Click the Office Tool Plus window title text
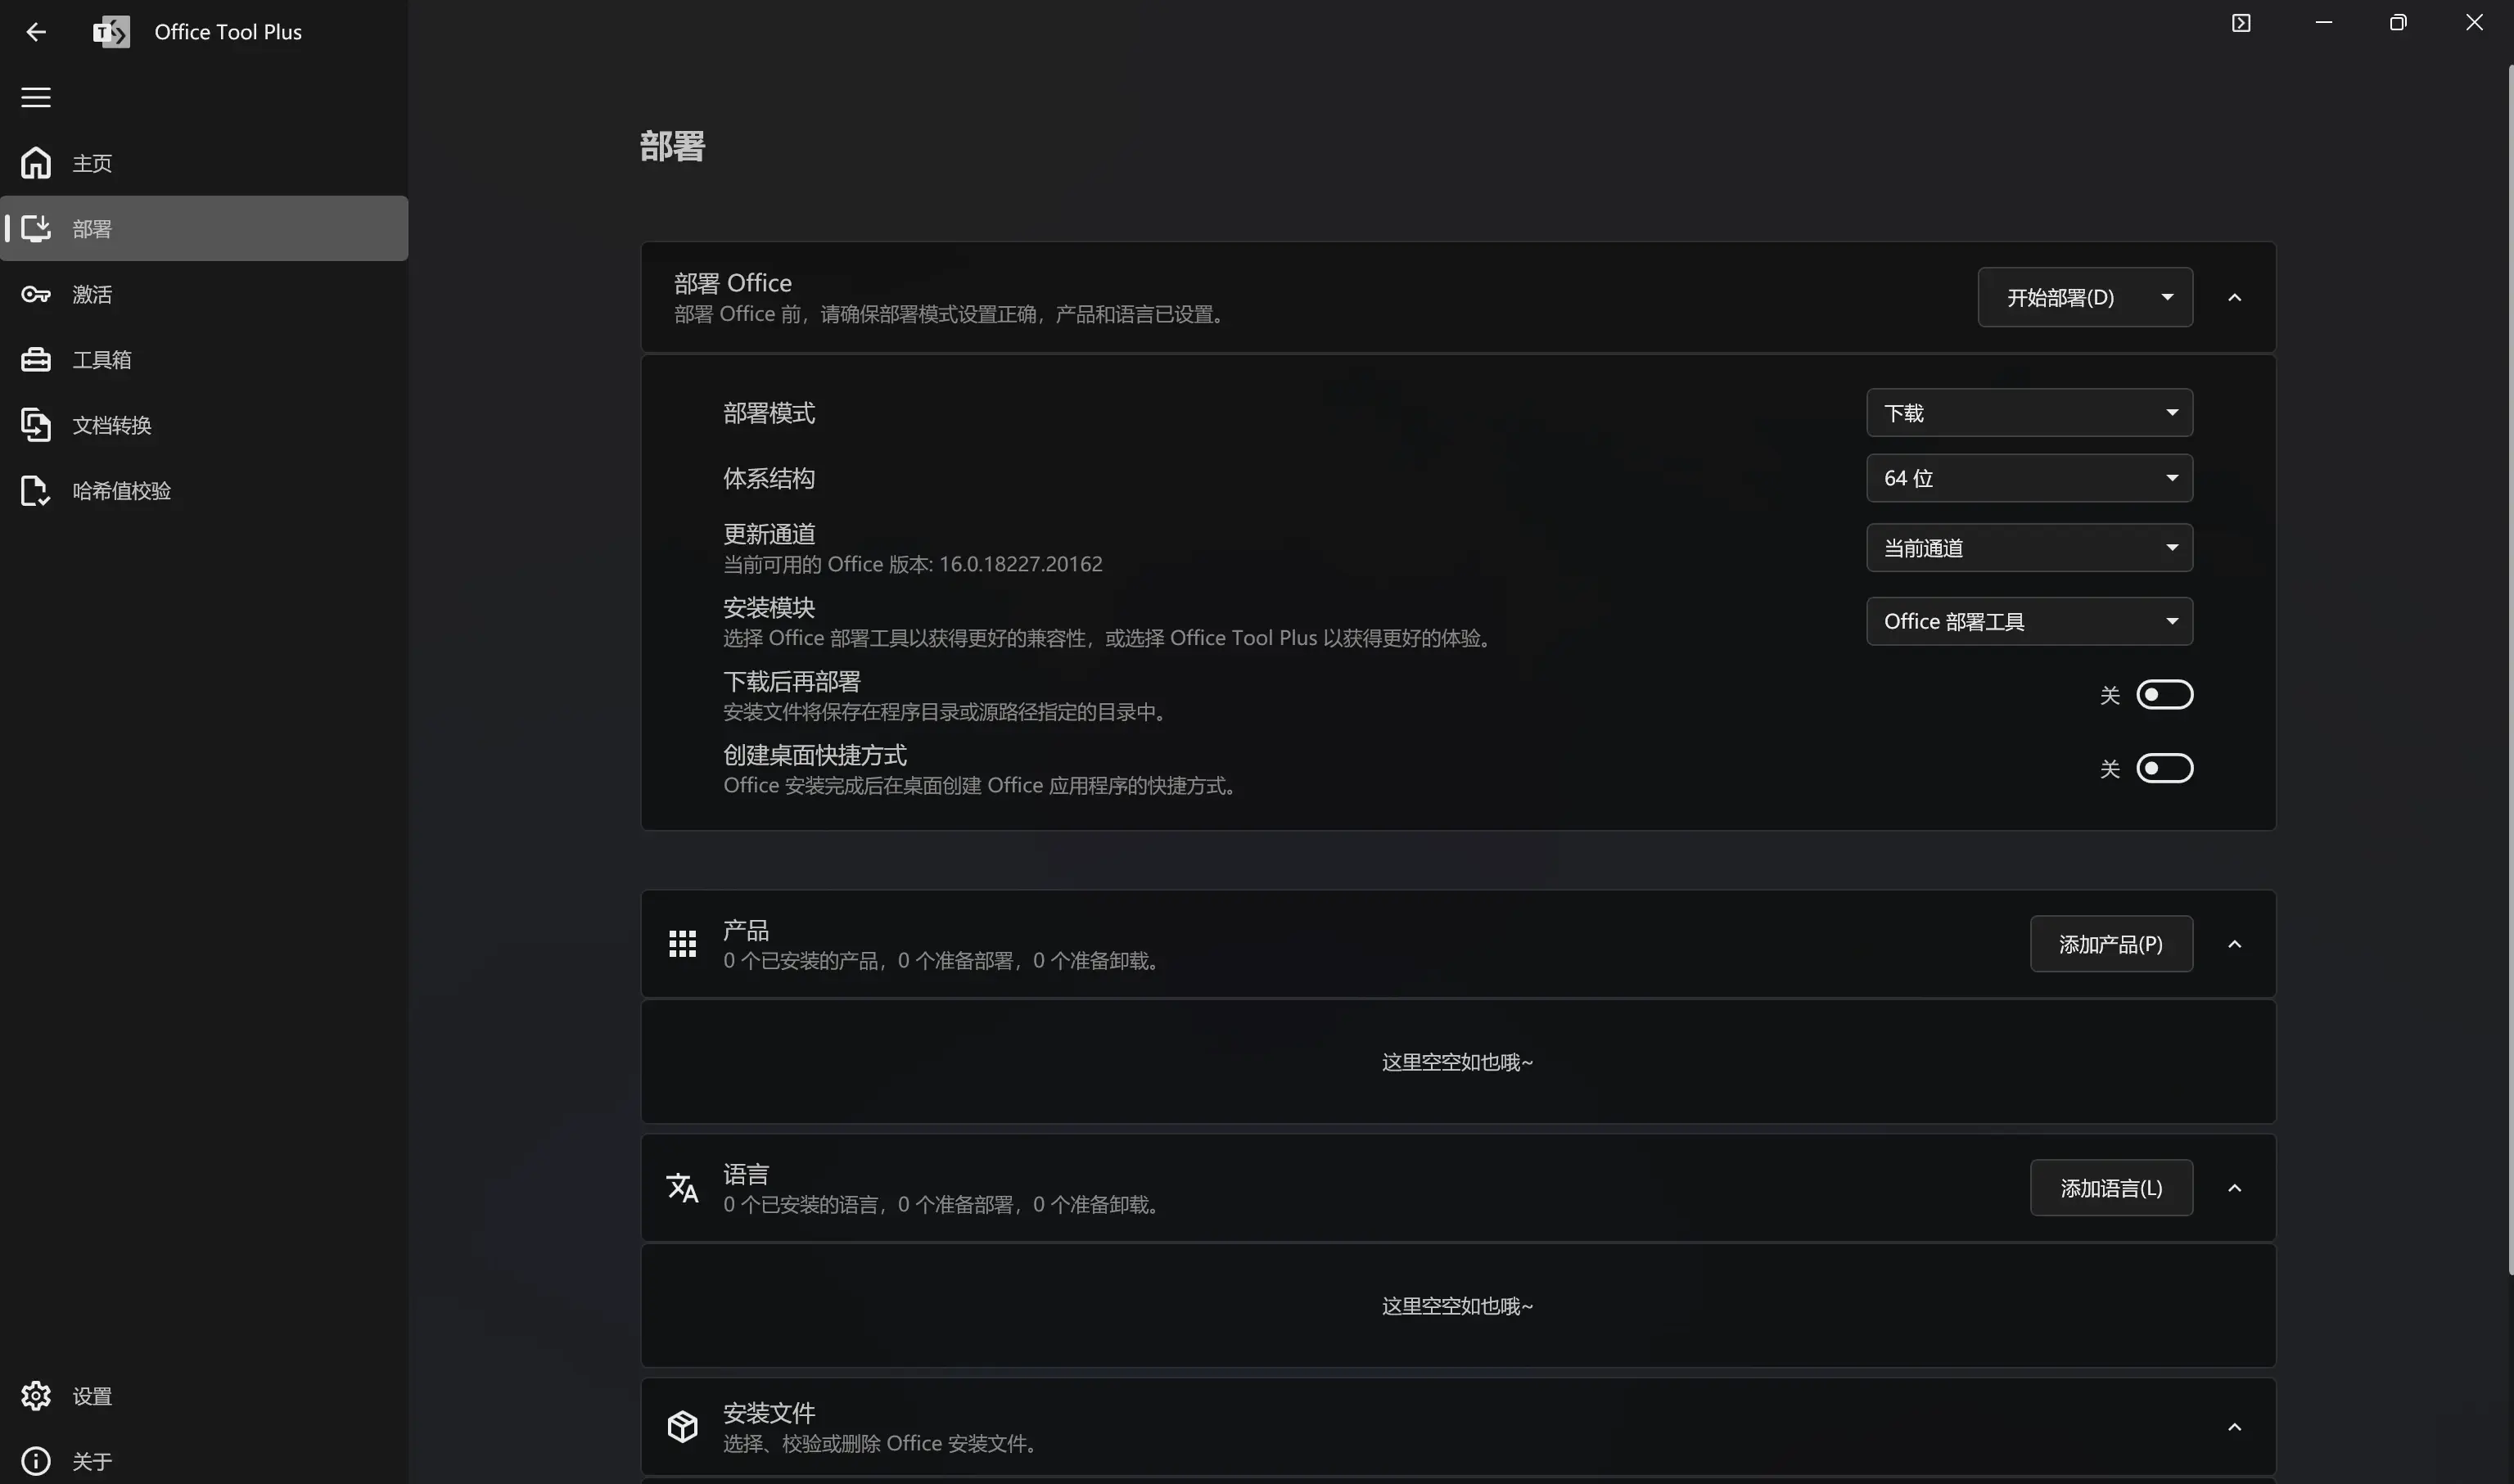This screenshot has height=1484, width=2514. 228,32
